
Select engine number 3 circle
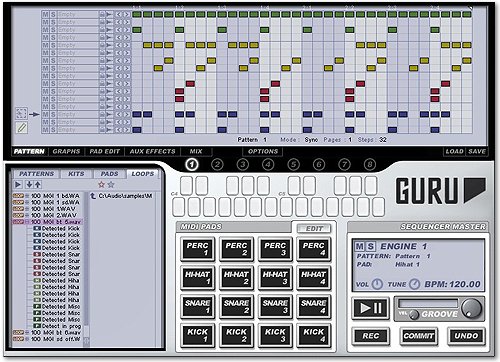point(243,164)
